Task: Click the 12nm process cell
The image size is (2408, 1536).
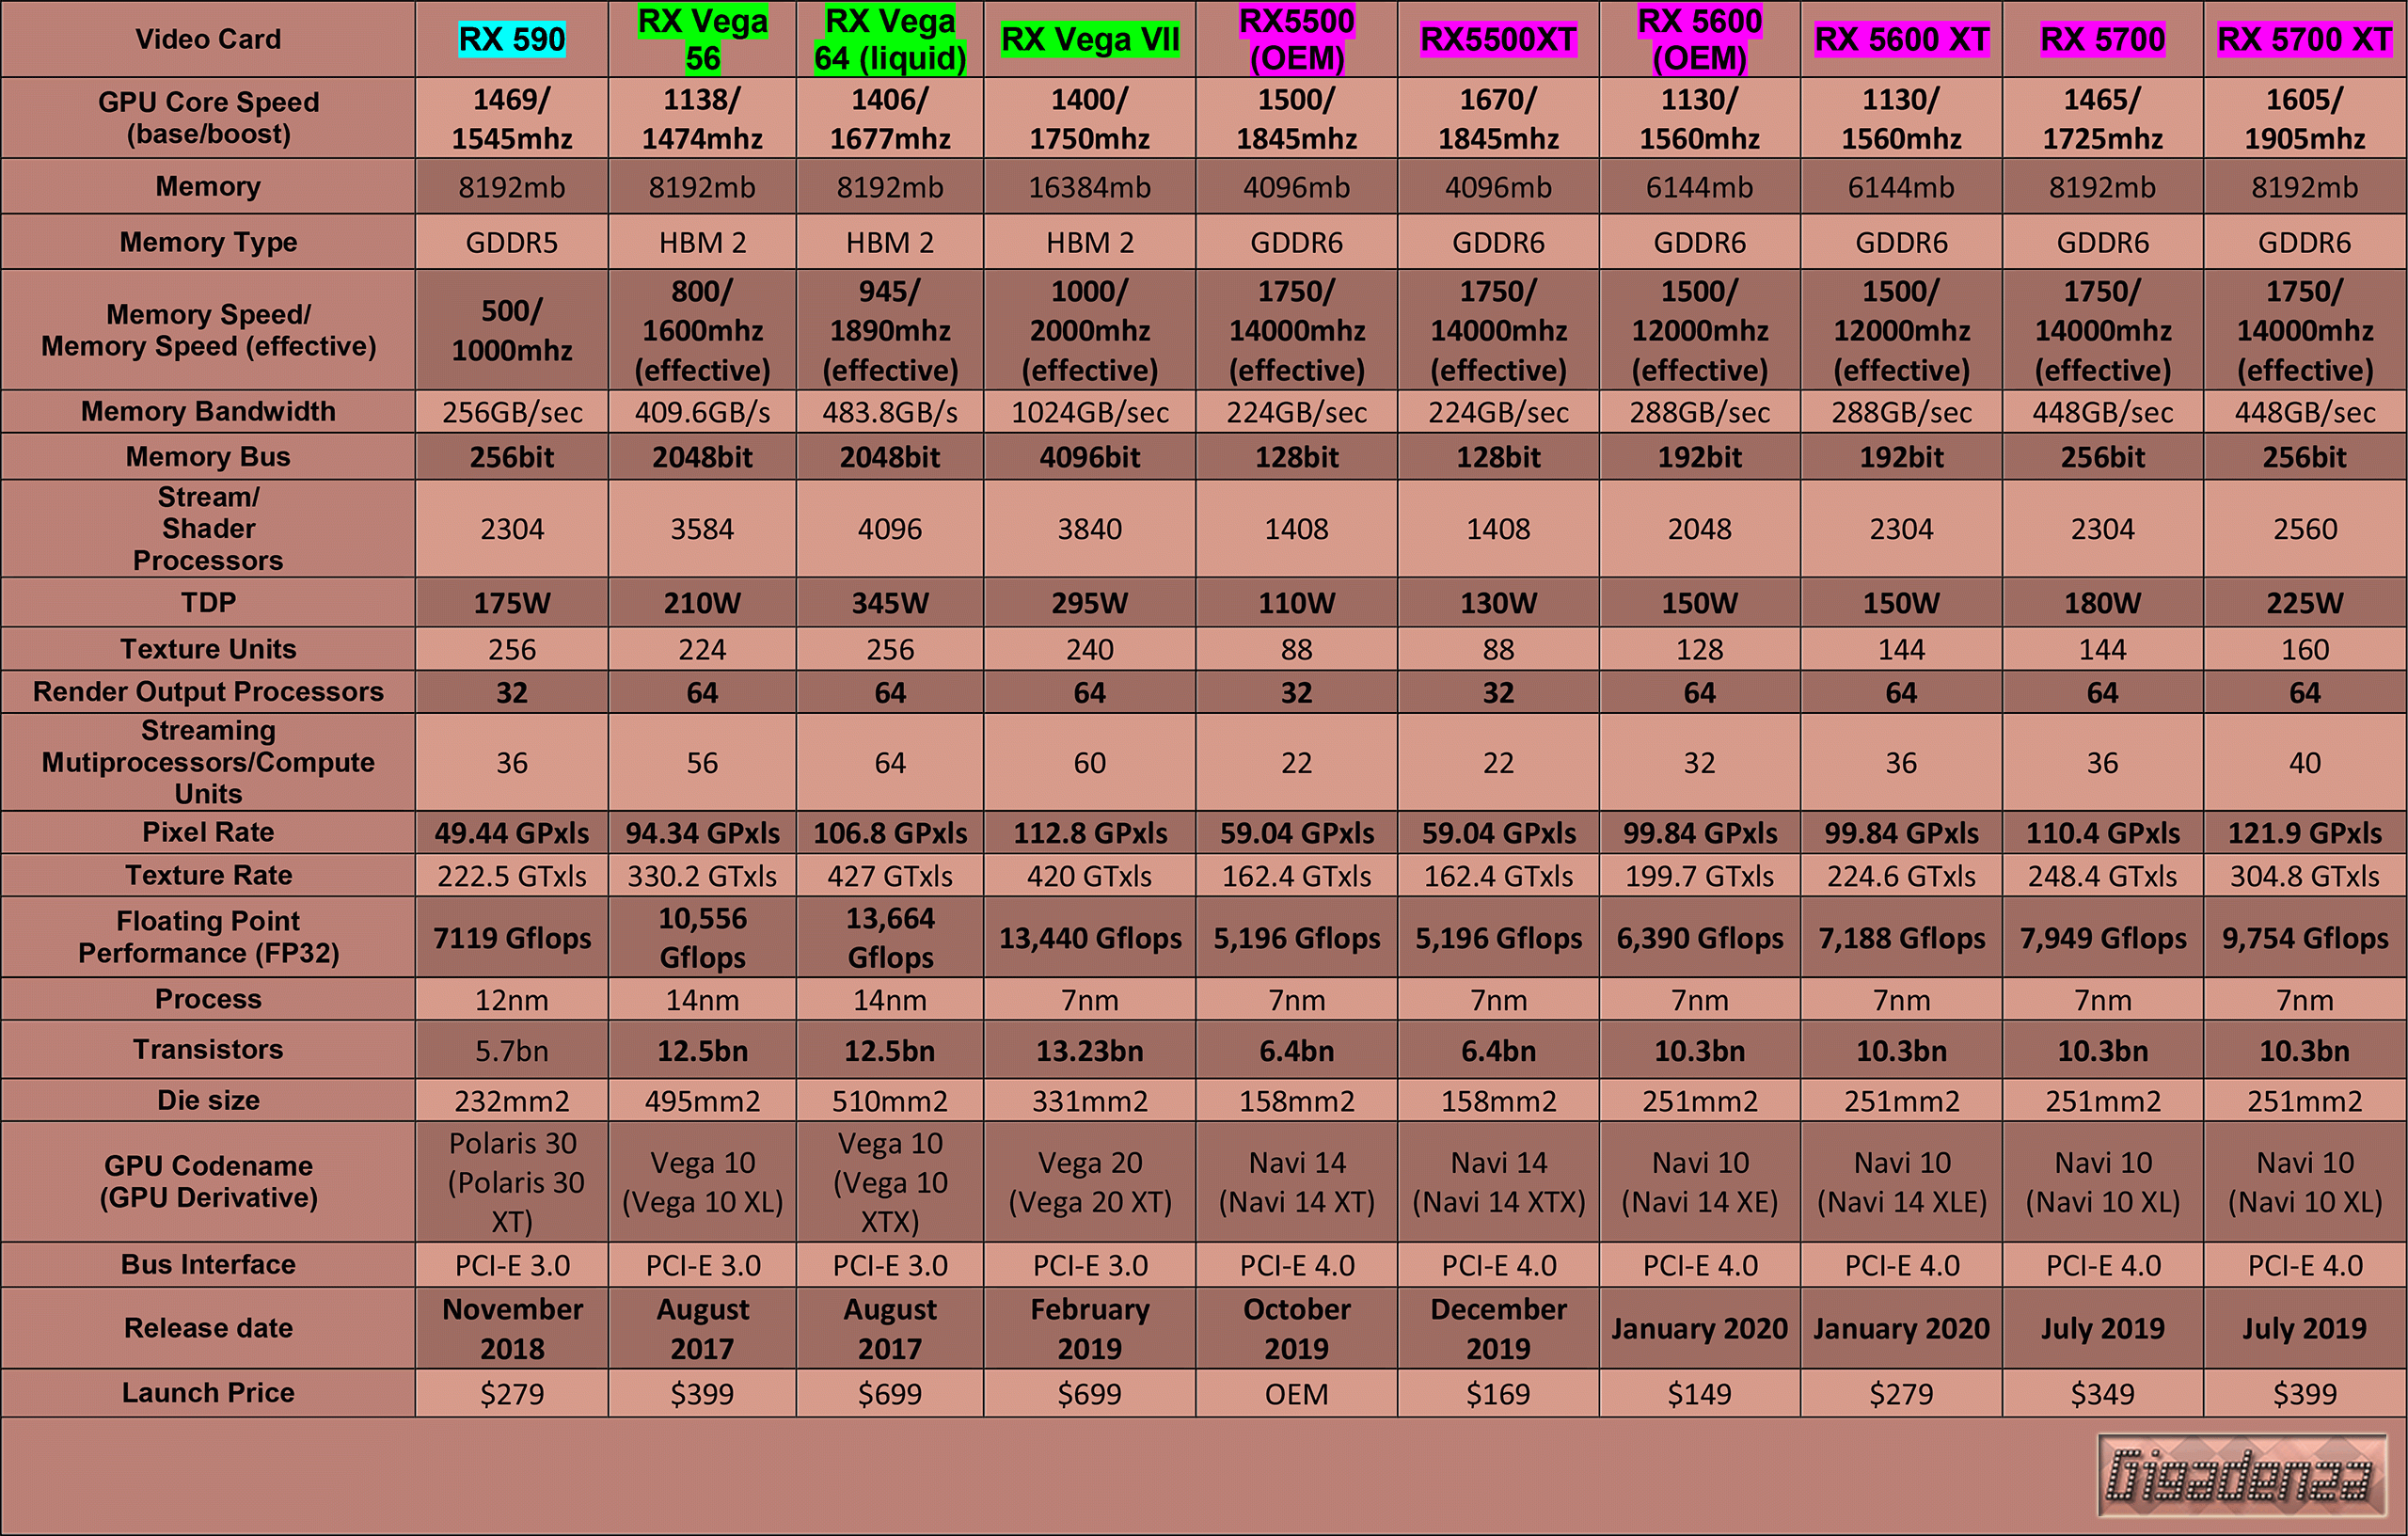Action: point(511,1000)
